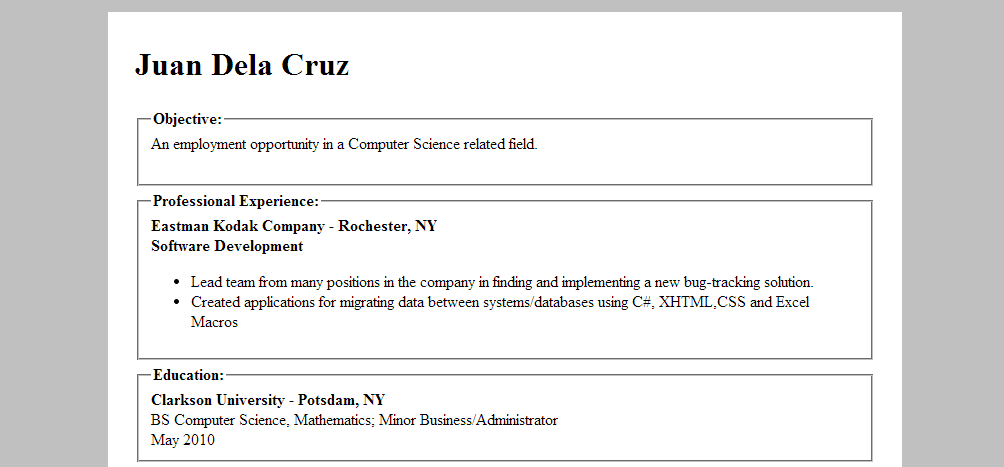Click the bug-tracking solution bullet item
Screen dimensions: 1004x467
pos(502,283)
